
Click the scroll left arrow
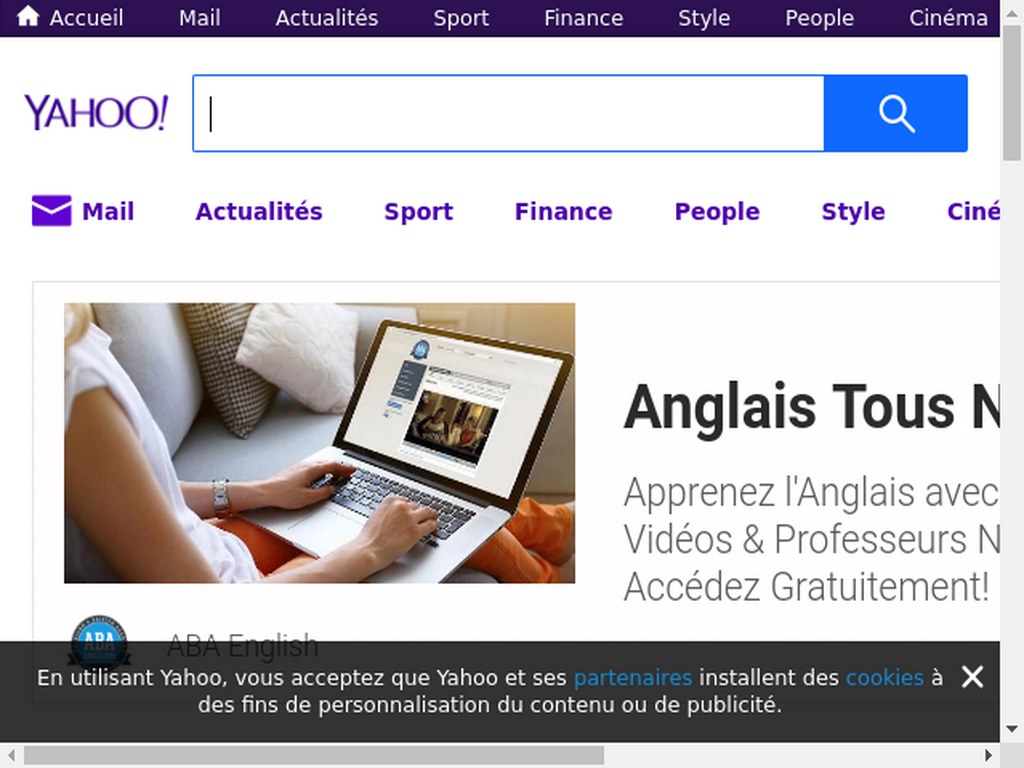[x=11, y=756]
